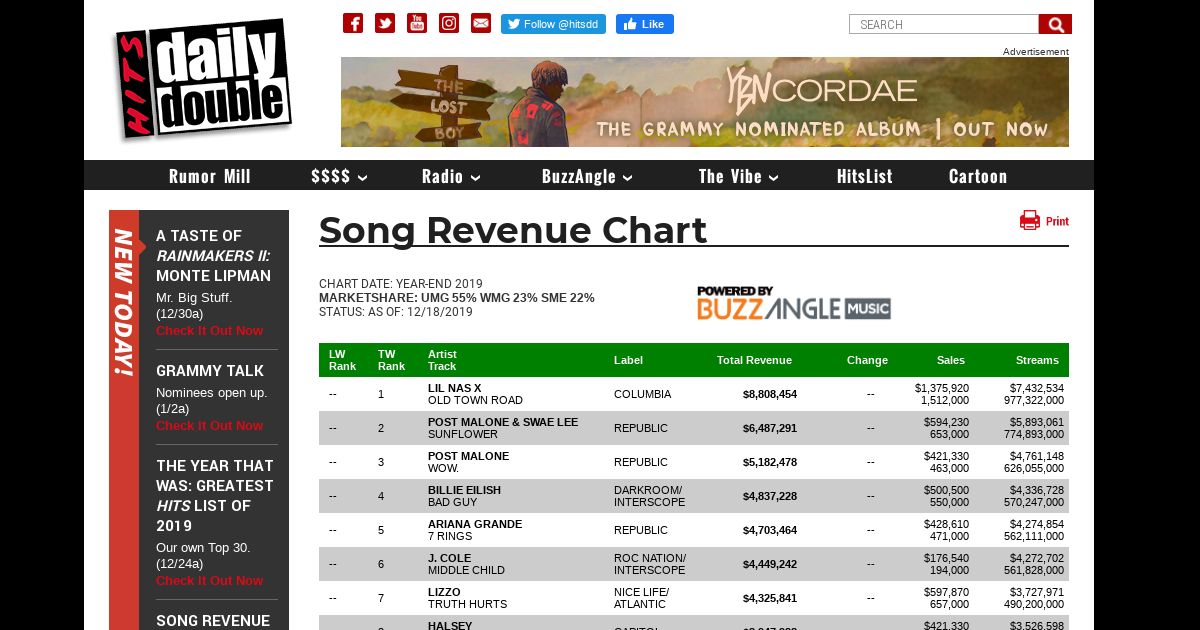The width and height of the screenshot is (1200, 630).
Task: Expand the Radio dropdown menu
Action: pos(451,176)
